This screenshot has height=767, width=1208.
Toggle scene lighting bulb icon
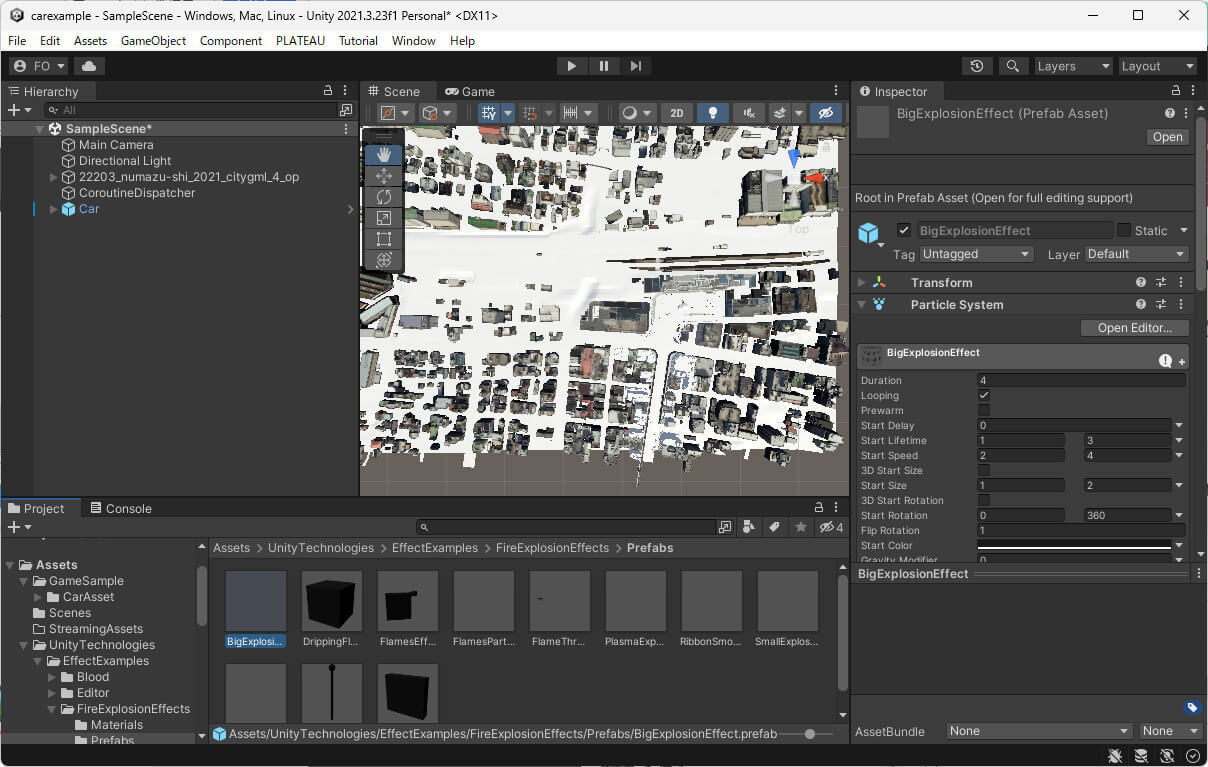[712, 113]
